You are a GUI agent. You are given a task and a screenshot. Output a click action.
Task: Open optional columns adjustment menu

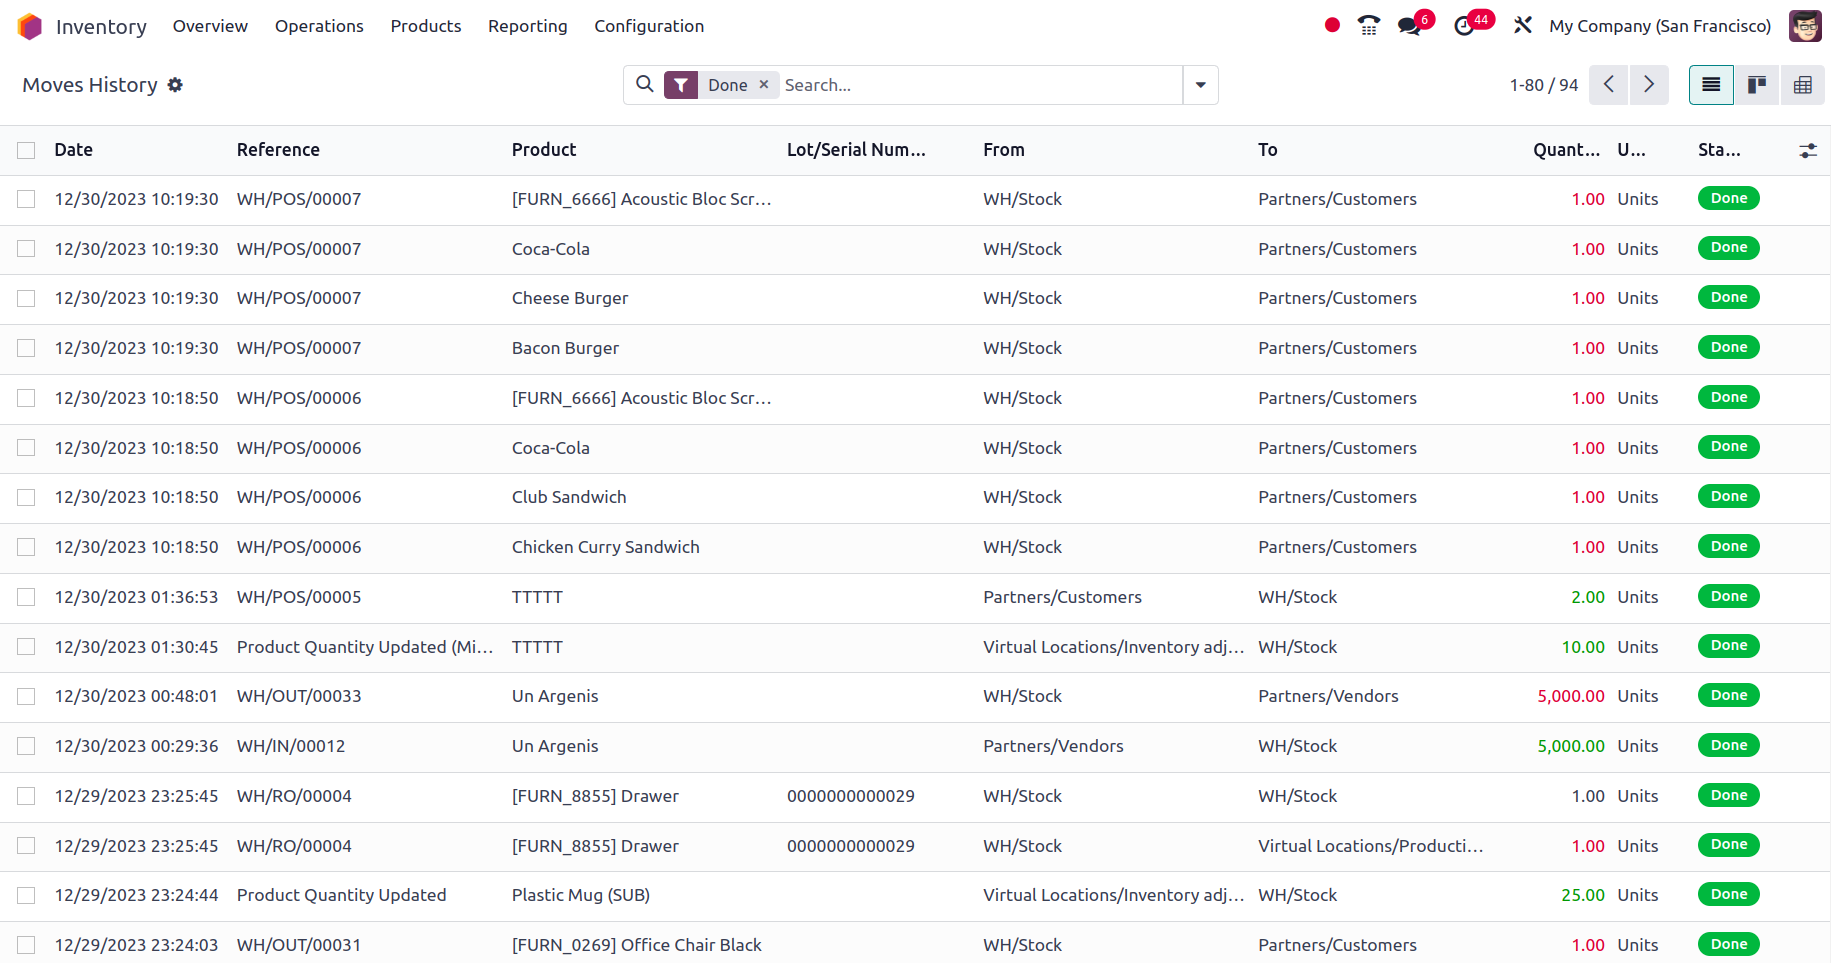(1808, 150)
